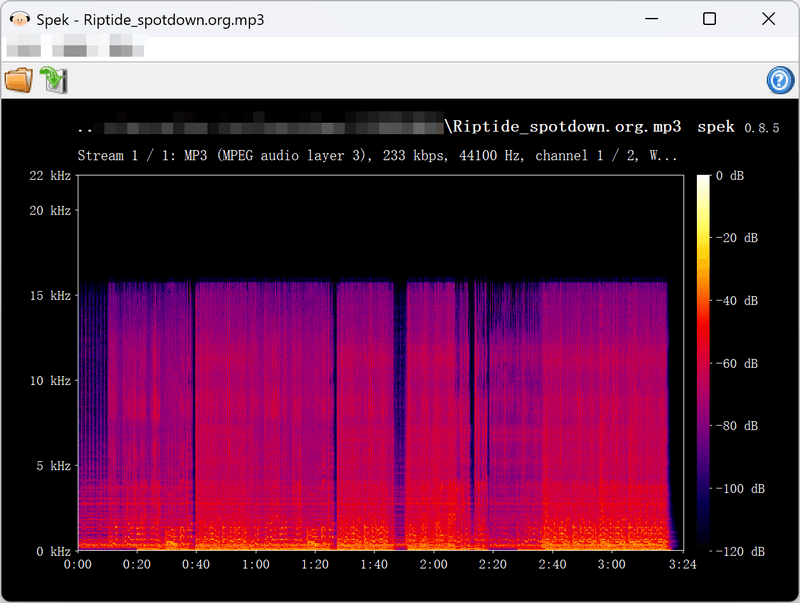800x603 pixels.
Task: Click the '0:20' time axis label
Action: click(137, 565)
